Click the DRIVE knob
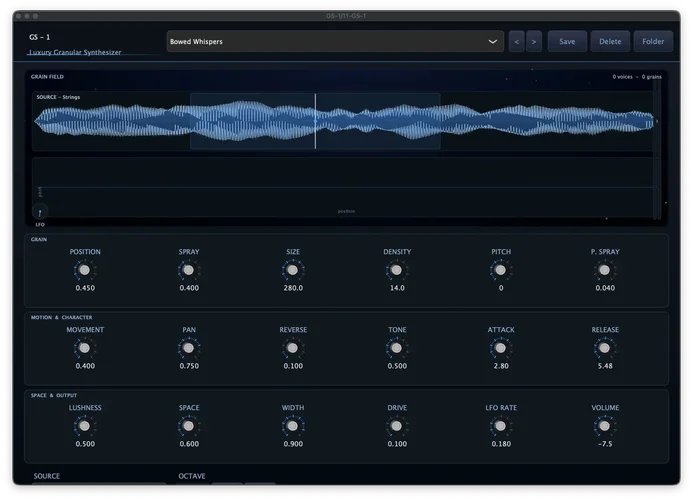The width and height of the screenshot is (693, 500). tap(396, 426)
